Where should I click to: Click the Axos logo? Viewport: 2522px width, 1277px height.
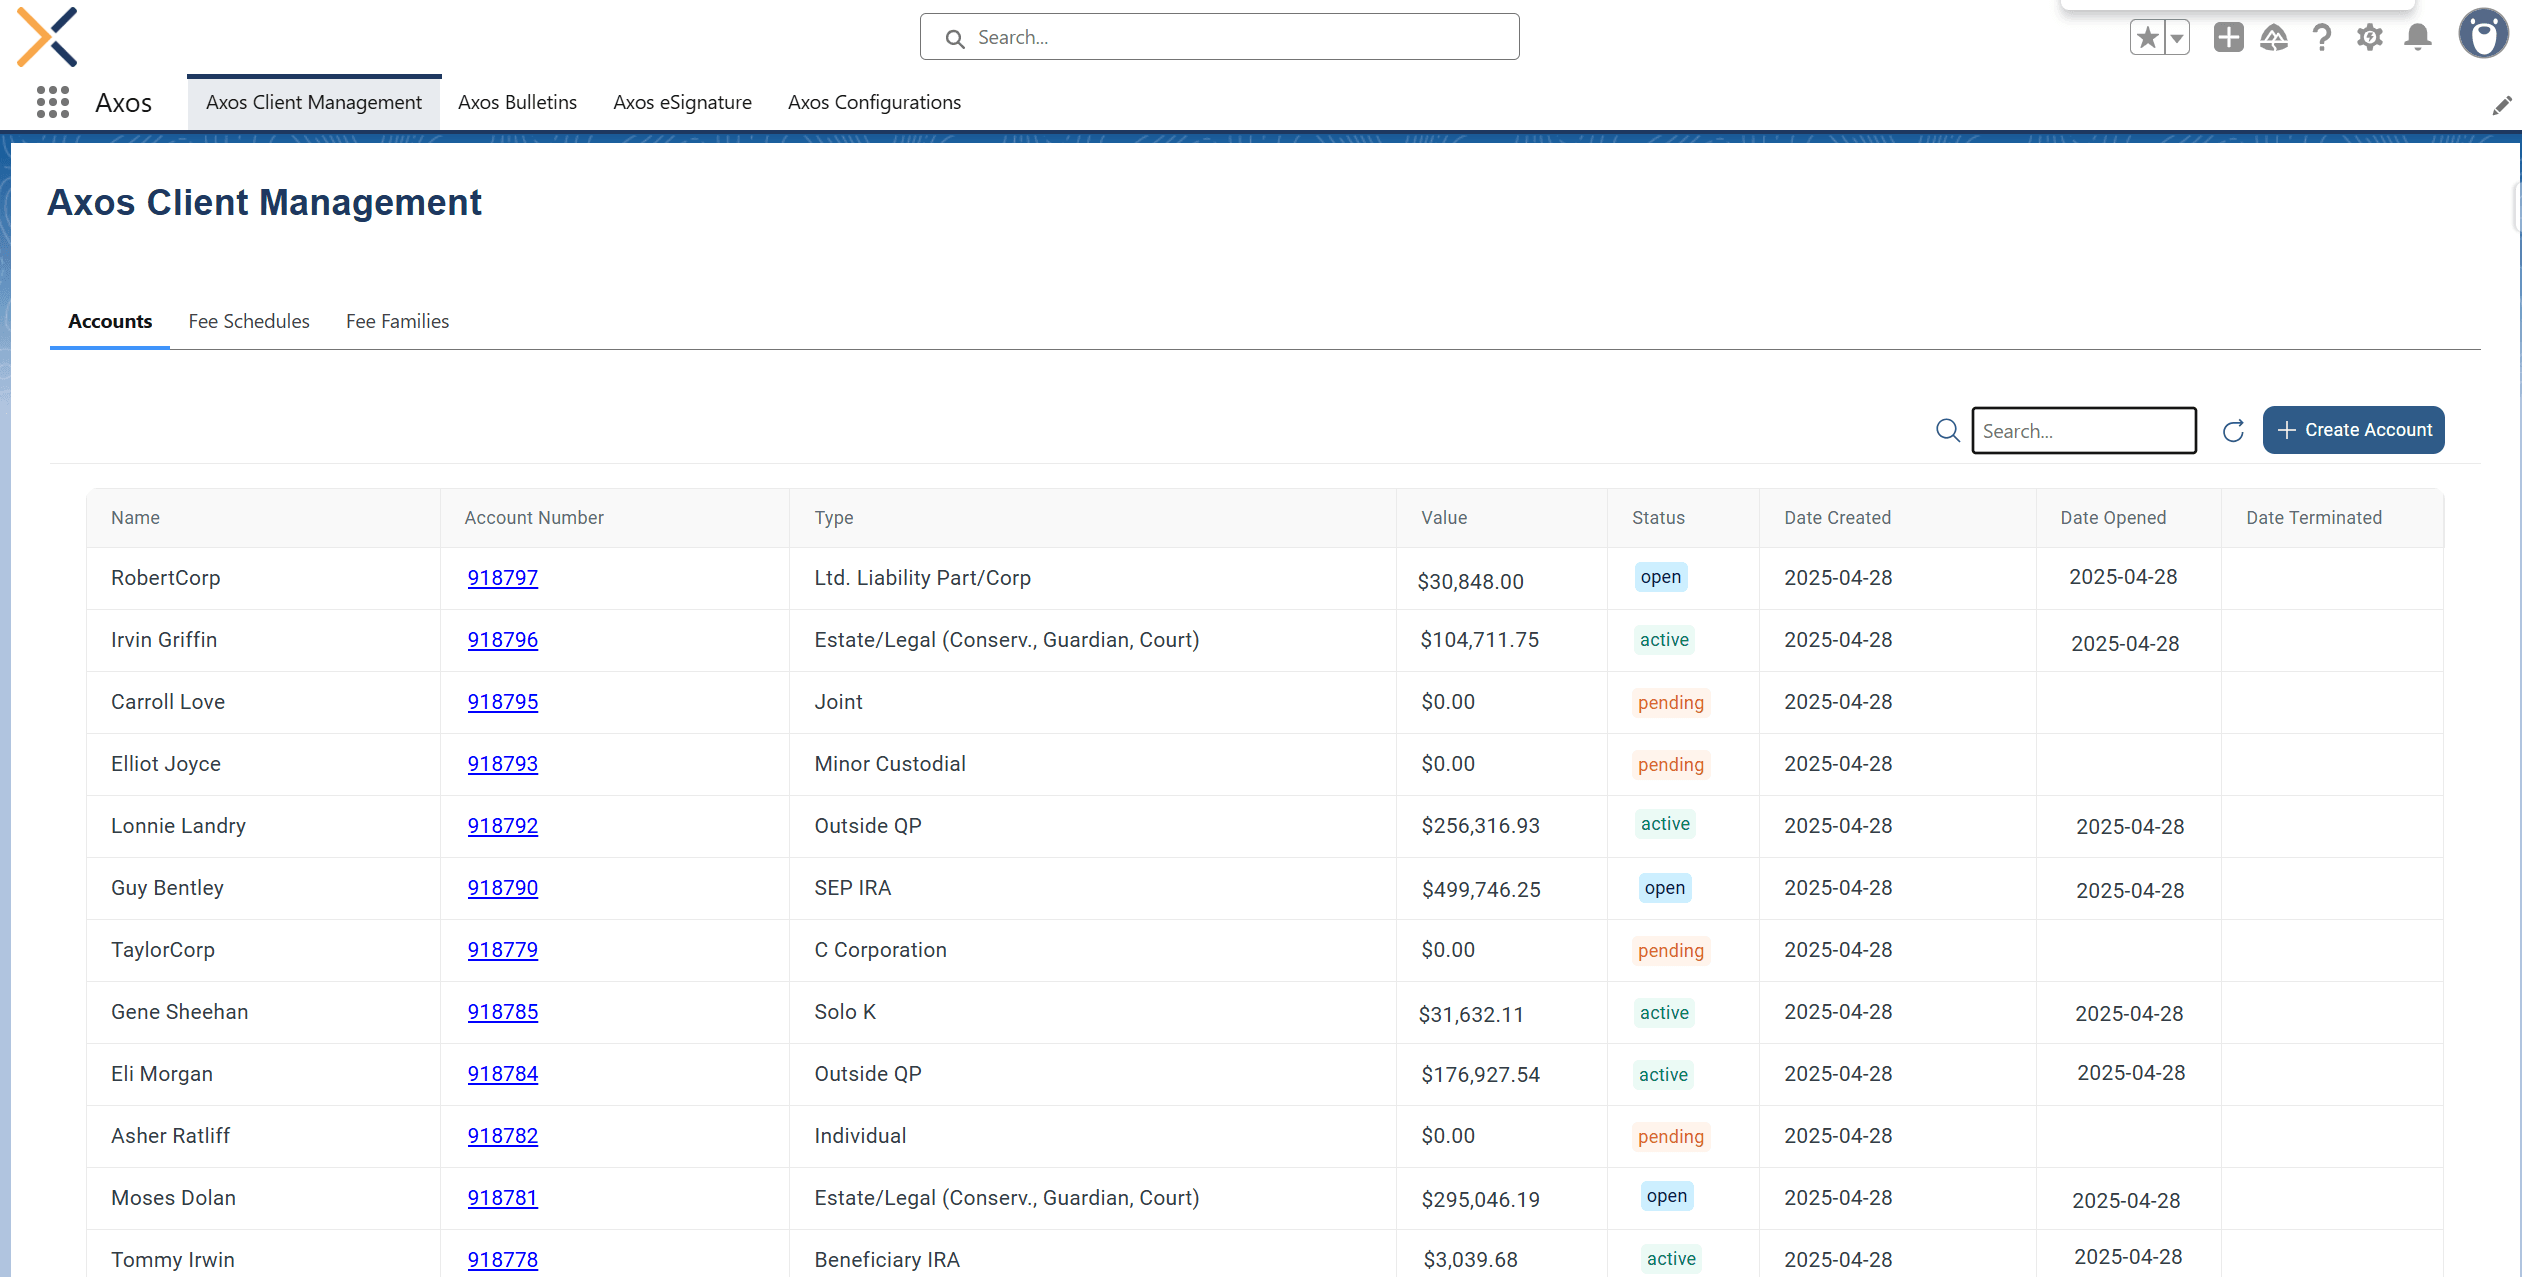pos(47,37)
